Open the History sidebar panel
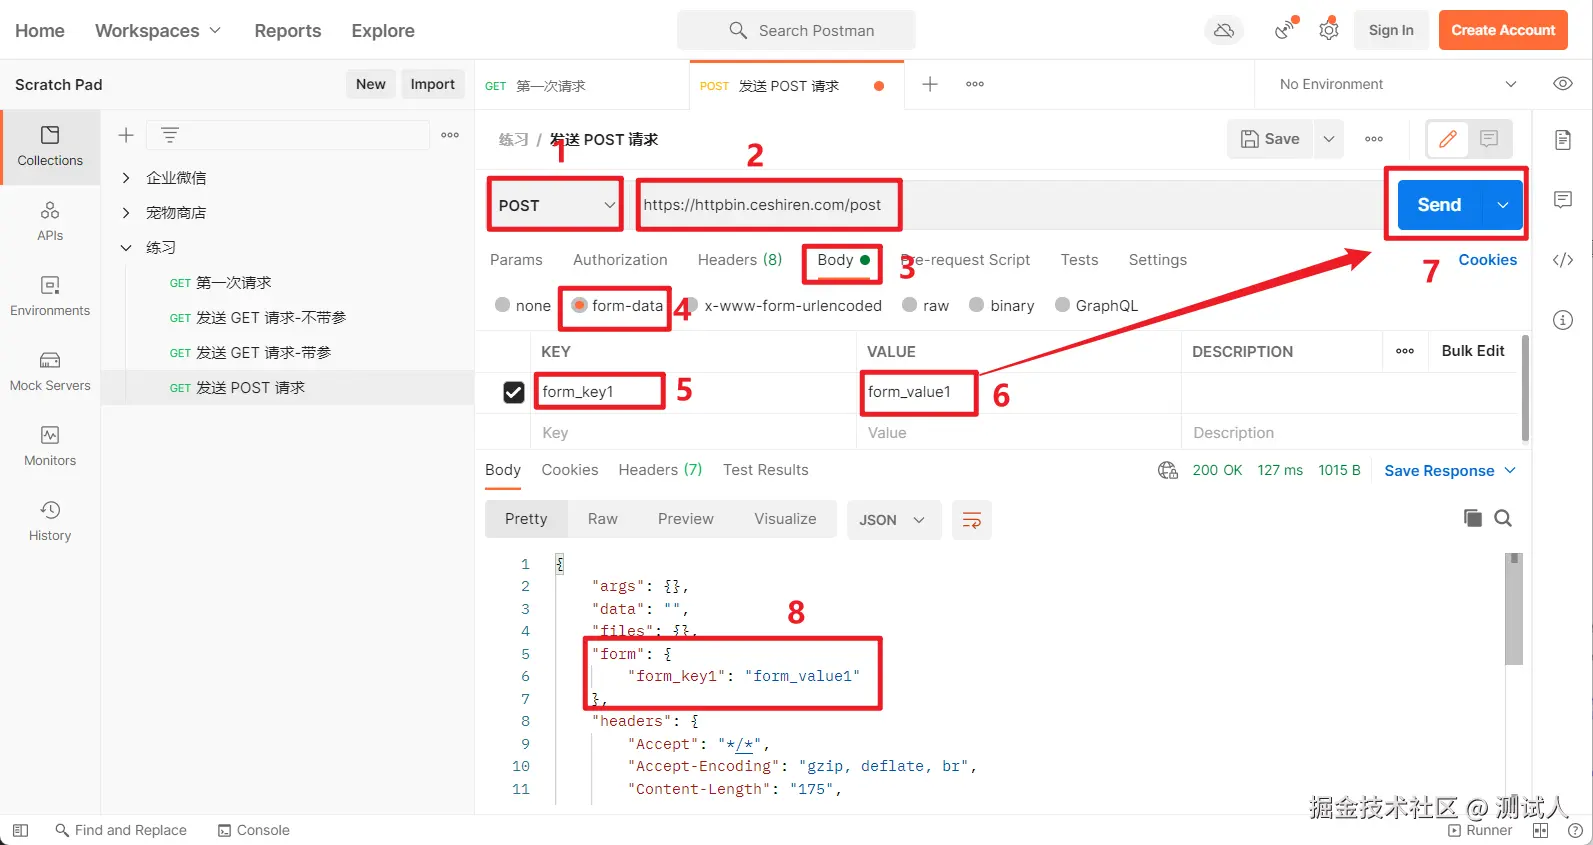The image size is (1593, 845). click(x=50, y=521)
